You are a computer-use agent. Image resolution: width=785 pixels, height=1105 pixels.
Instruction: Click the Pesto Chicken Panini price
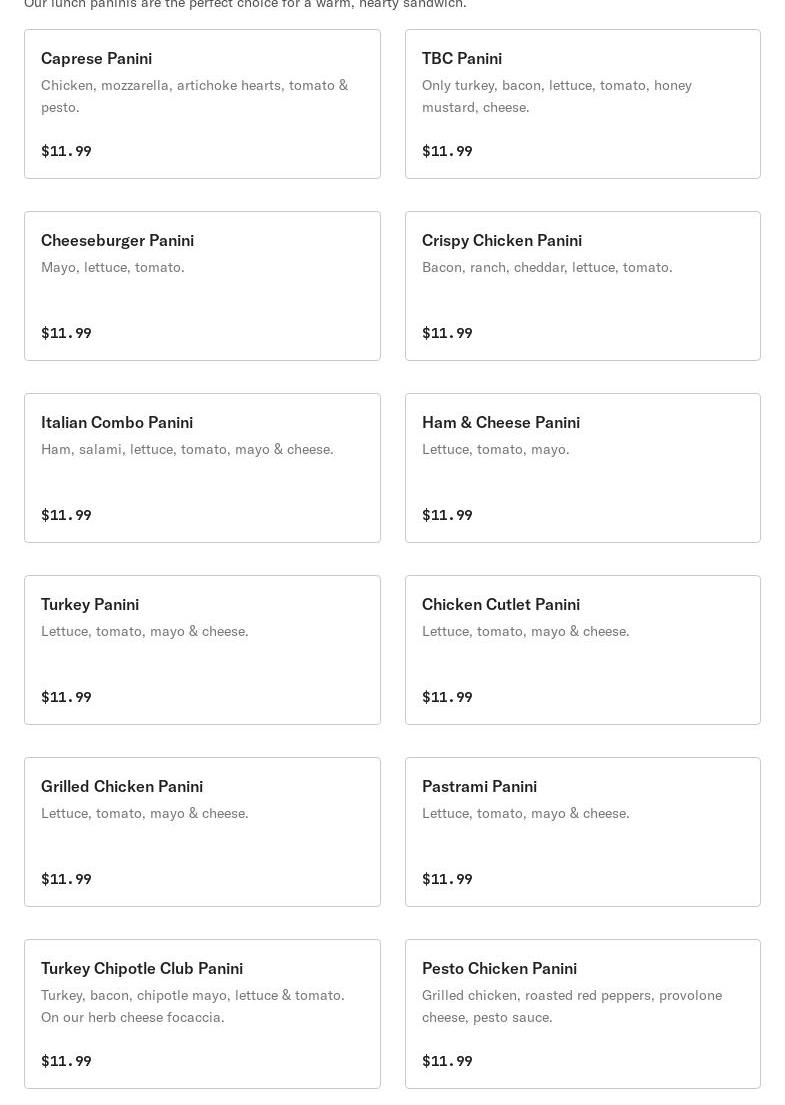(447, 1061)
